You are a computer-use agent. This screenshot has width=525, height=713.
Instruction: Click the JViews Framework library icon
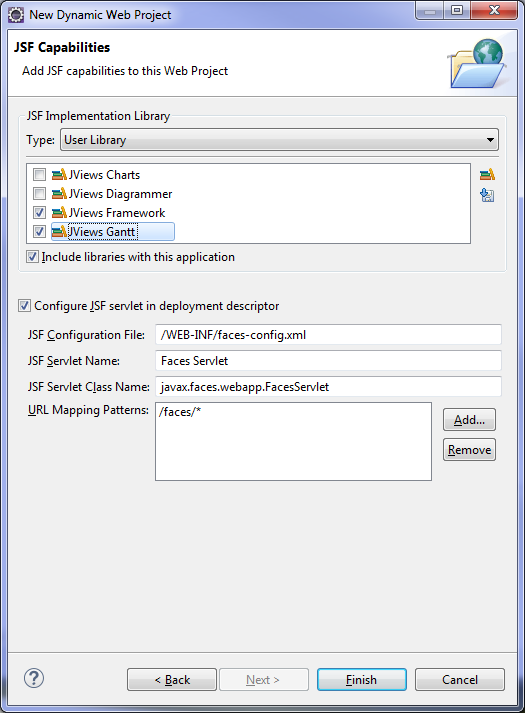[x=59, y=213]
